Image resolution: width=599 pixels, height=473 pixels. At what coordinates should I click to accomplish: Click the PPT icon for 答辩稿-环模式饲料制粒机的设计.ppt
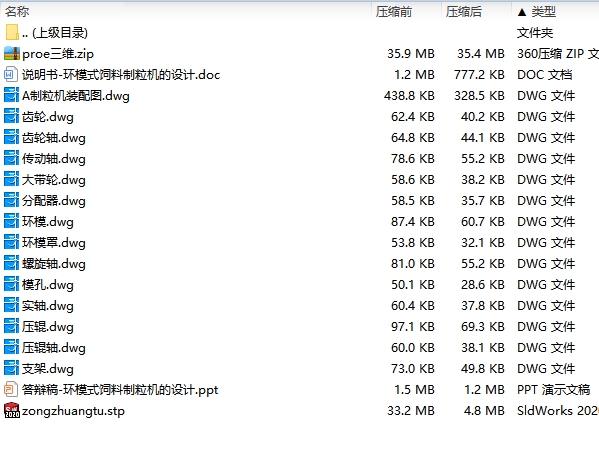pos(11,390)
